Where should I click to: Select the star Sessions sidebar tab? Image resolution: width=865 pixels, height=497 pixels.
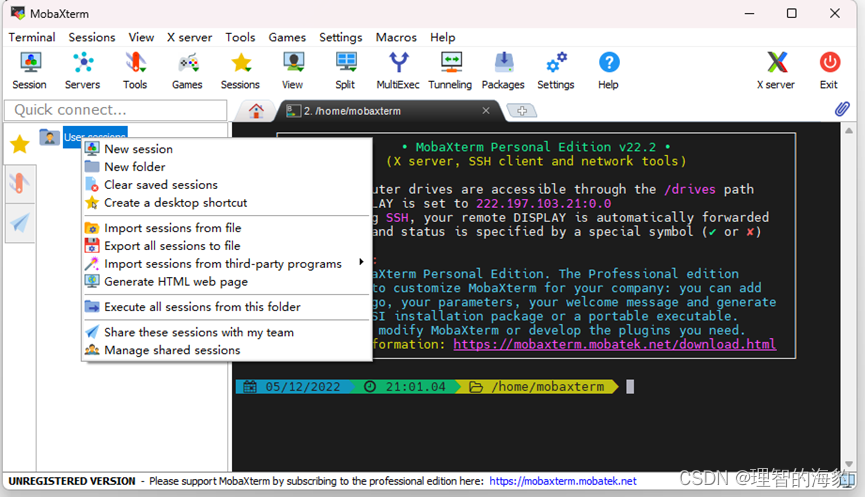pyautogui.click(x=20, y=145)
